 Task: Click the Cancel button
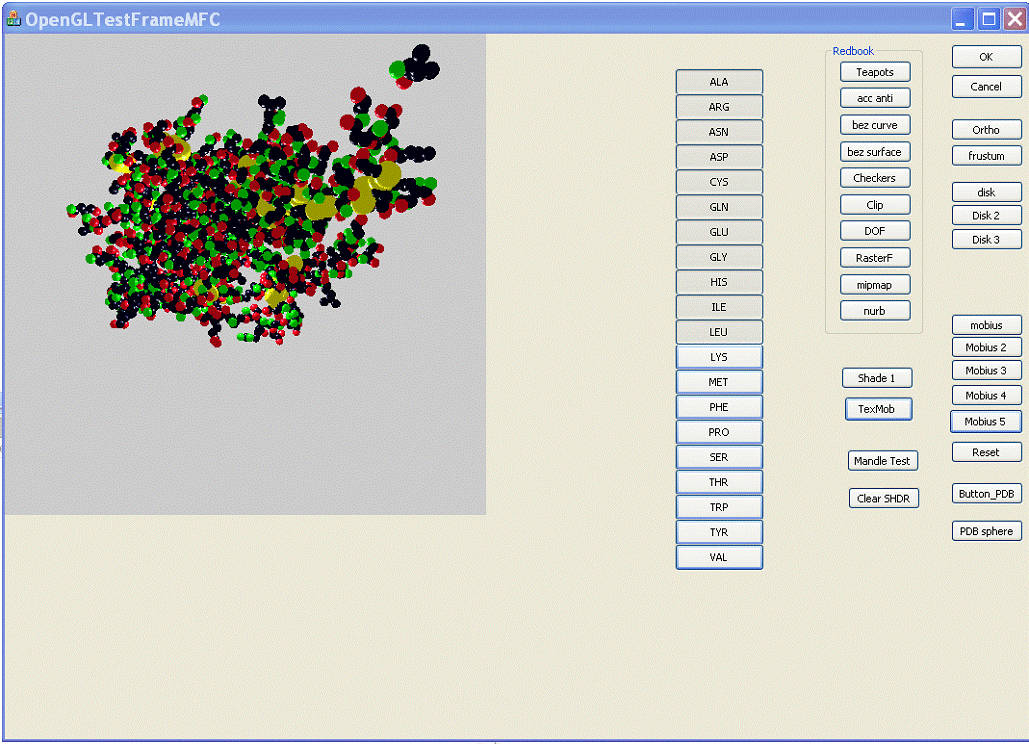(x=986, y=87)
